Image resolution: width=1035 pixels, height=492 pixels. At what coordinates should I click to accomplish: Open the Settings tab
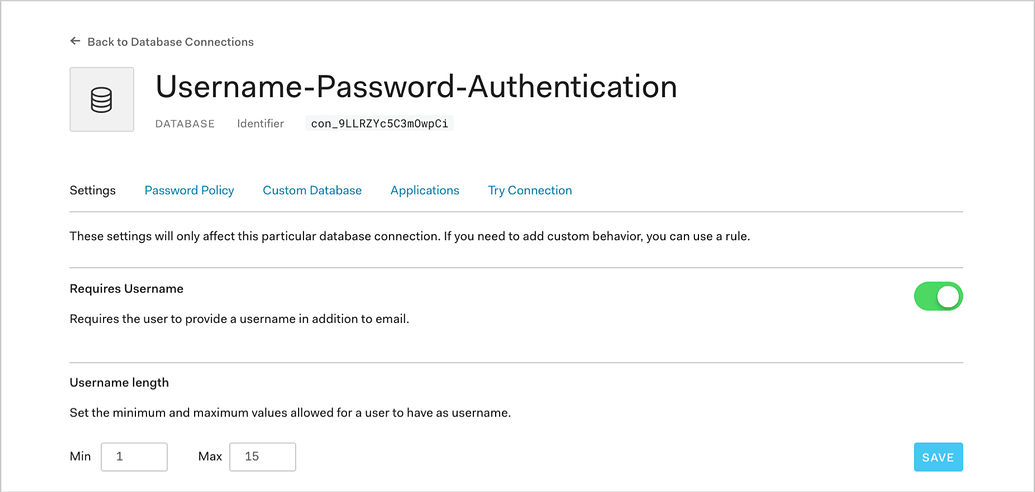[92, 190]
